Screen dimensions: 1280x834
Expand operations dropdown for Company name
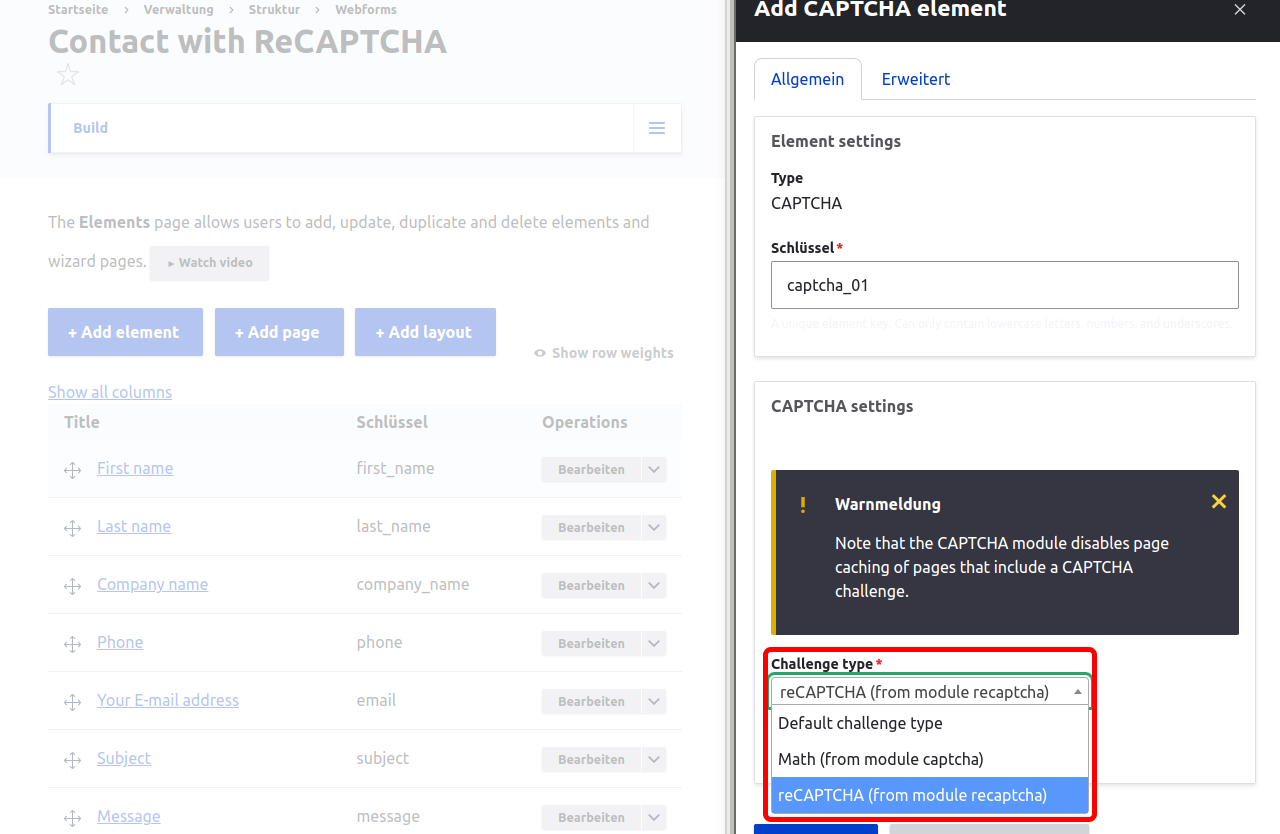click(x=654, y=586)
